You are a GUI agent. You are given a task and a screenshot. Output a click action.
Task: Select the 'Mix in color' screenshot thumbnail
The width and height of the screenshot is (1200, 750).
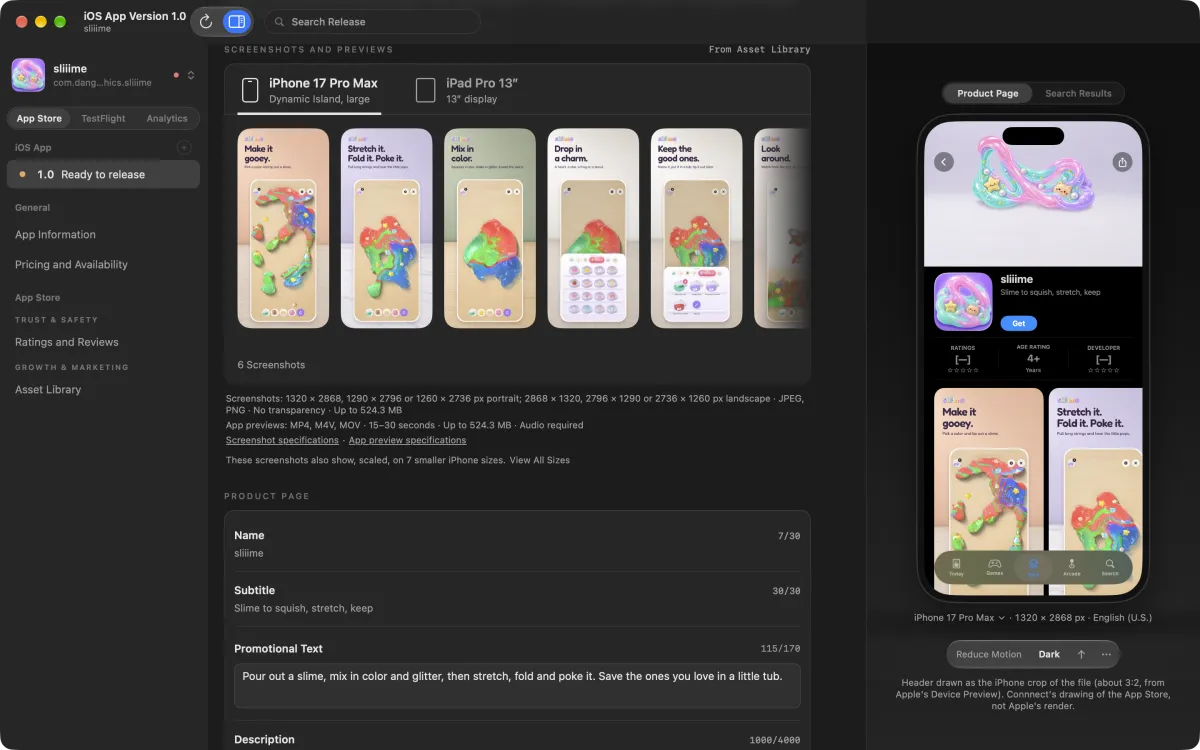pyautogui.click(x=490, y=228)
